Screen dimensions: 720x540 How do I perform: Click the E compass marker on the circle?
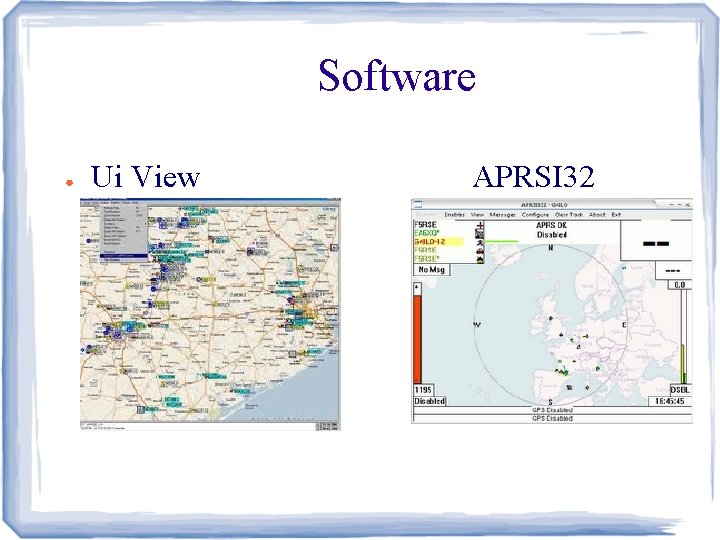click(624, 325)
